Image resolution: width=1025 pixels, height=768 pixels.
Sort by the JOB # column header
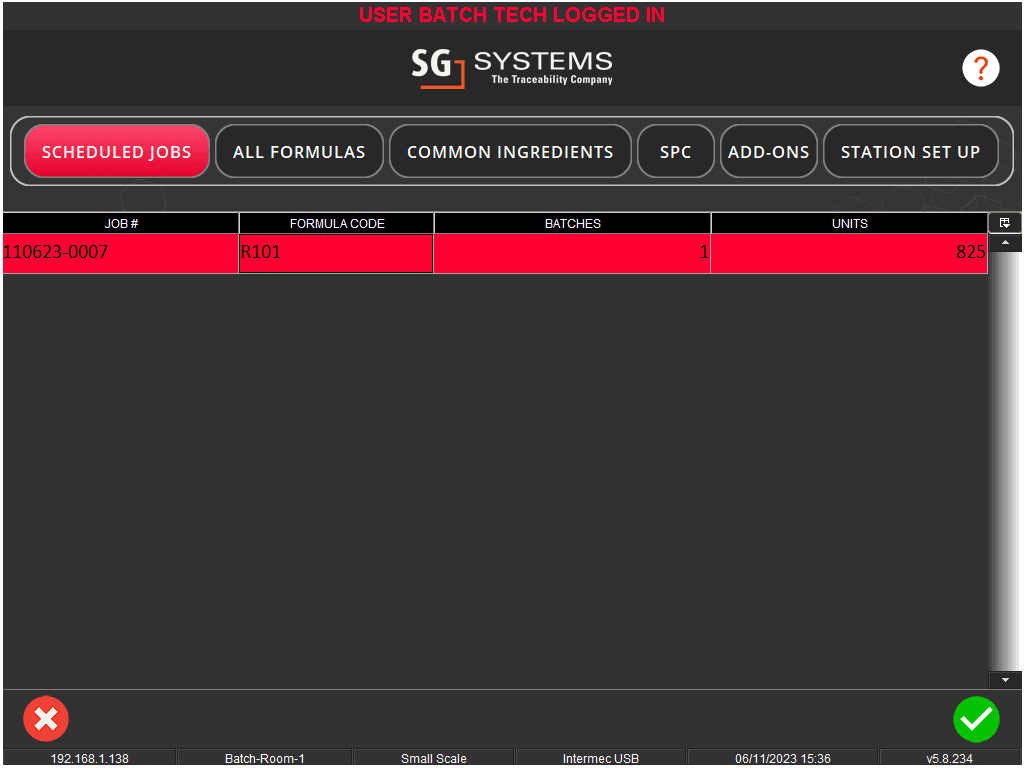click(120, 222)
